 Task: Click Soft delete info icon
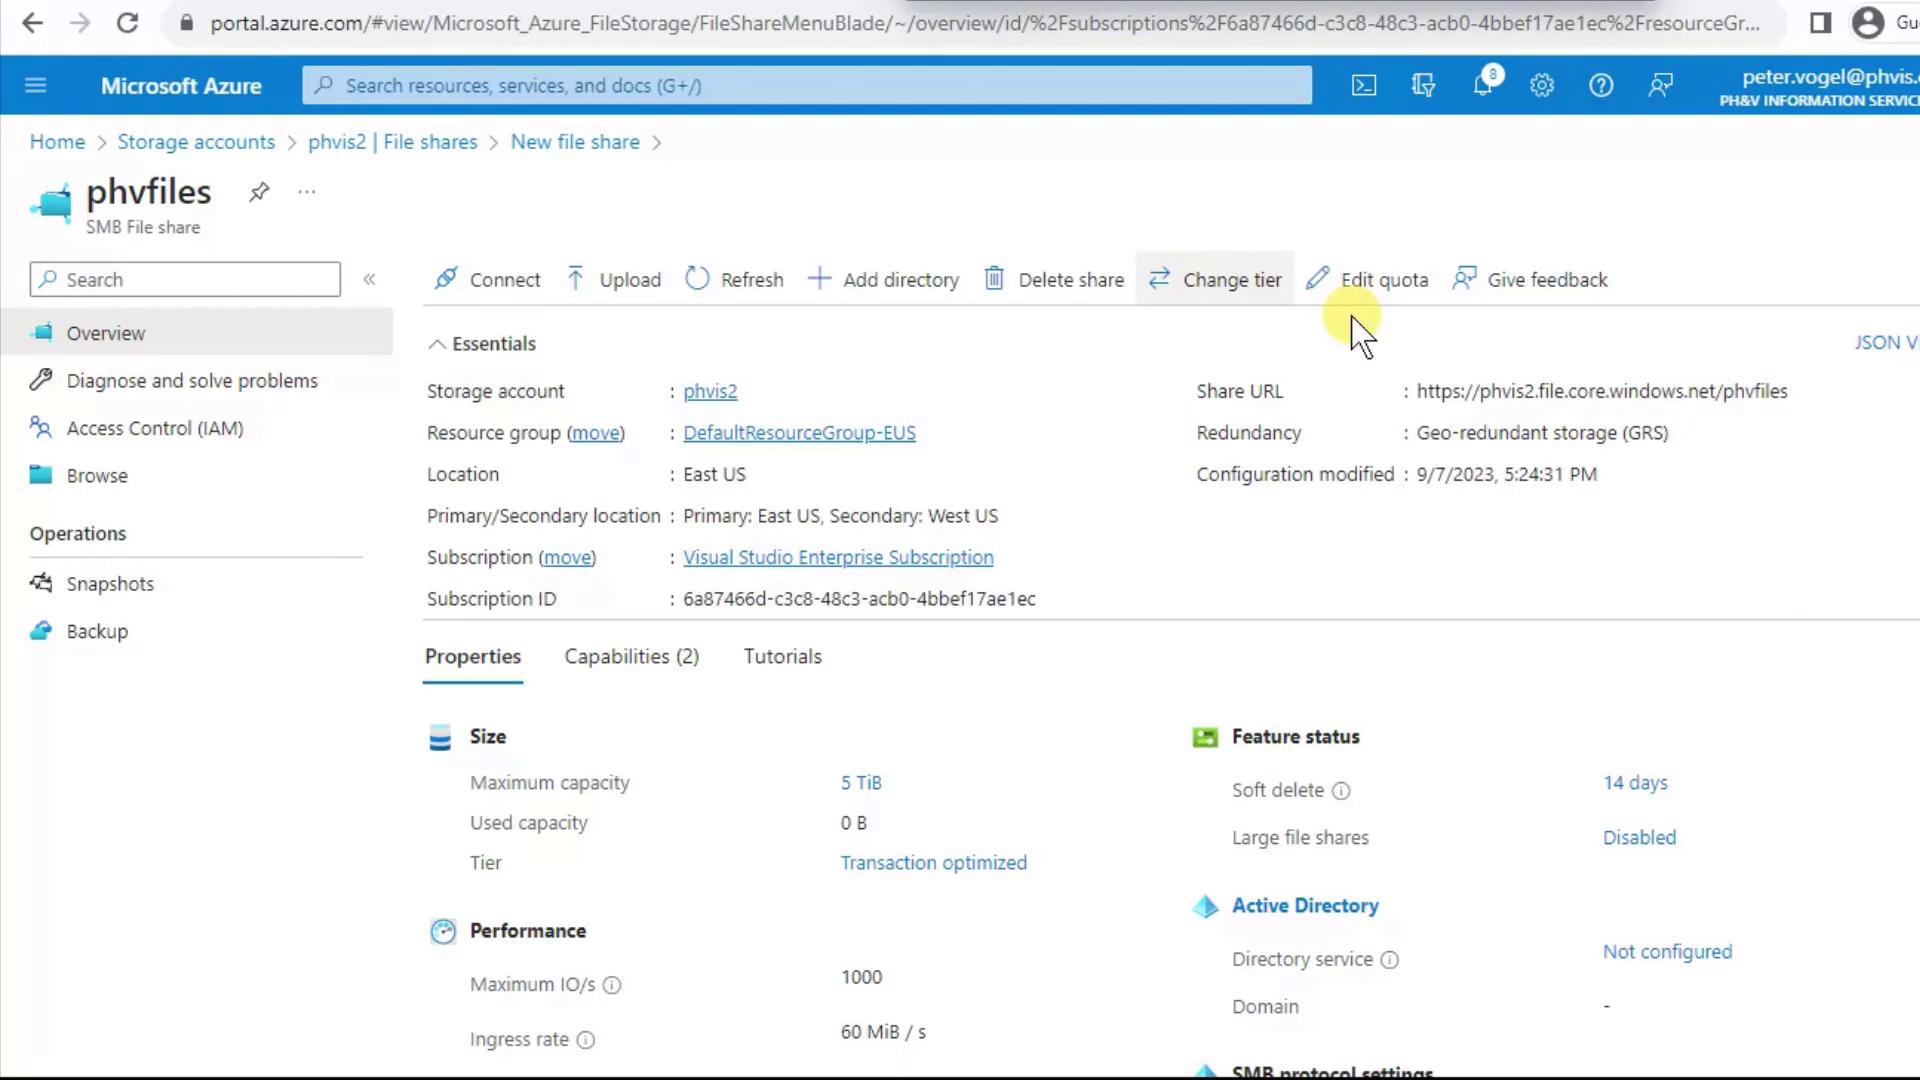pyautogui.click(x=1341, y=791)
